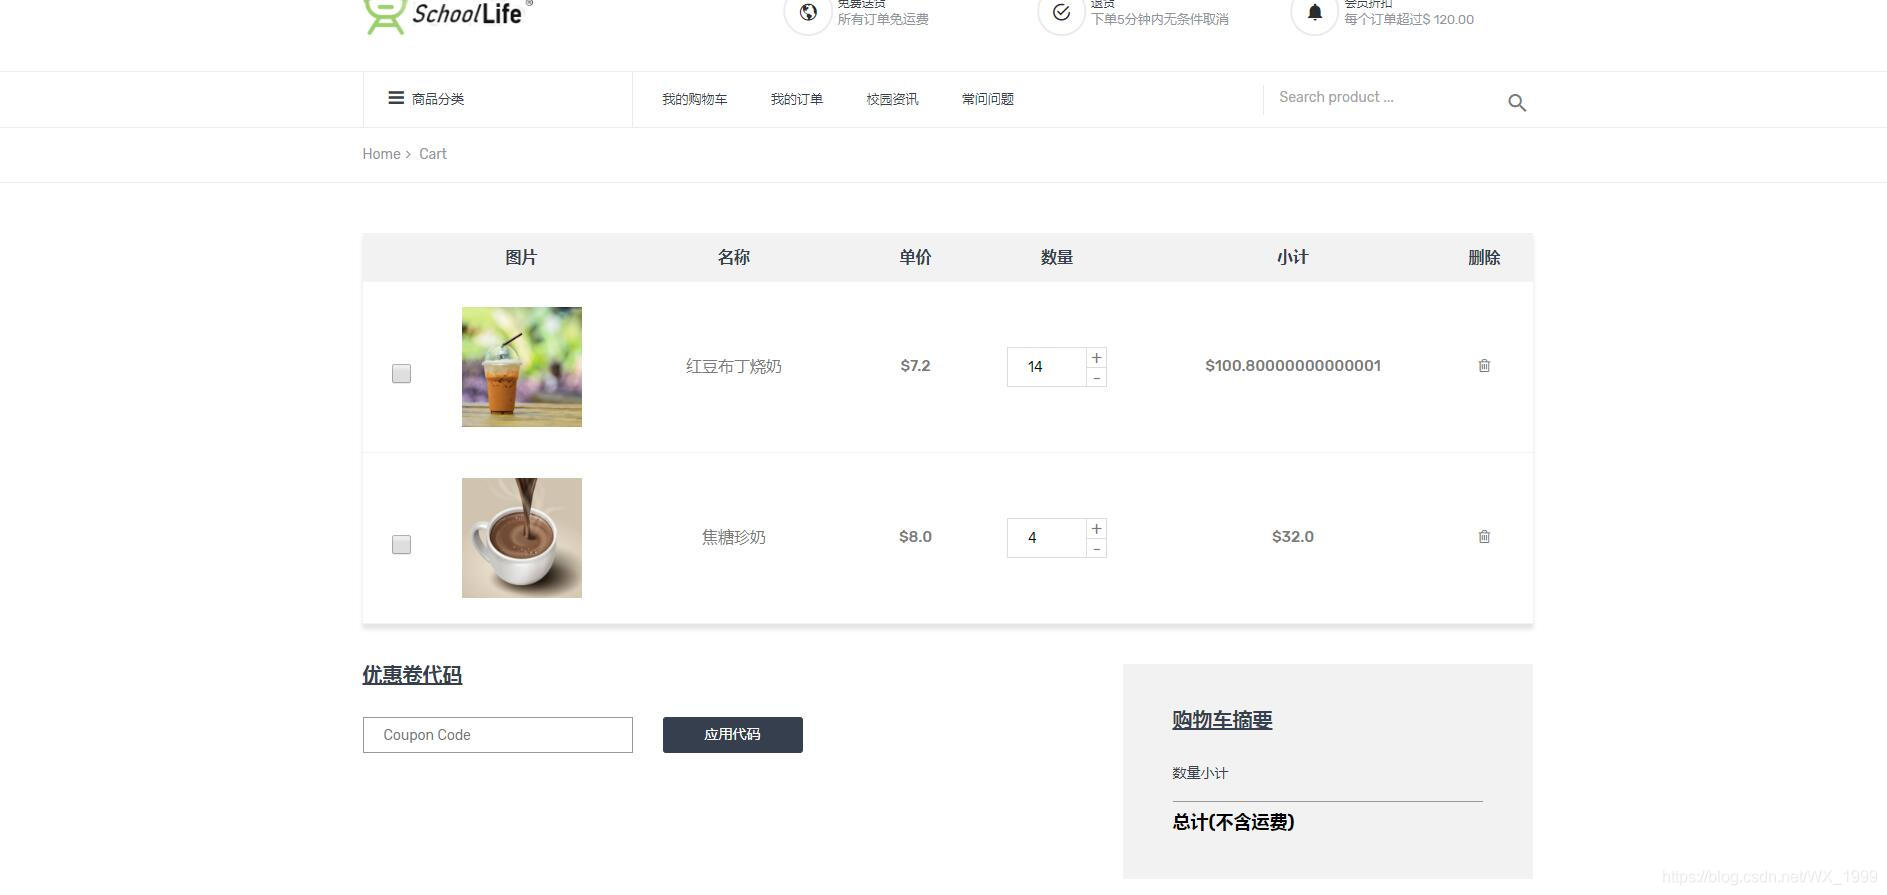The width and height of the screenshot is (1887, 895).
Task: Click the checkmark returns icon
Action: [1061, 13]
